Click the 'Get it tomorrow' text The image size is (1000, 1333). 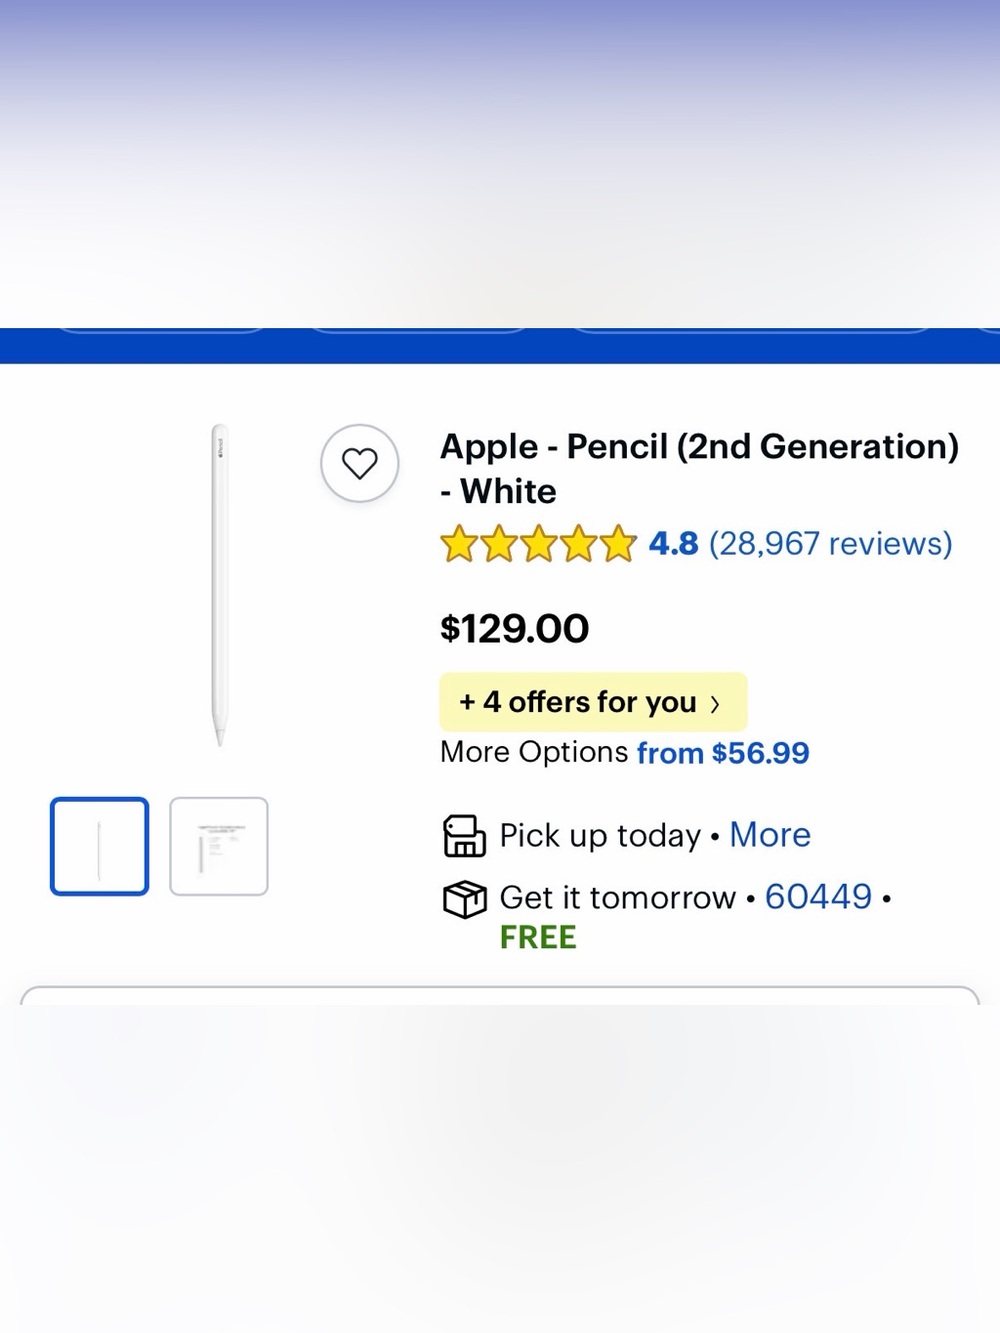tap(617, 898)
